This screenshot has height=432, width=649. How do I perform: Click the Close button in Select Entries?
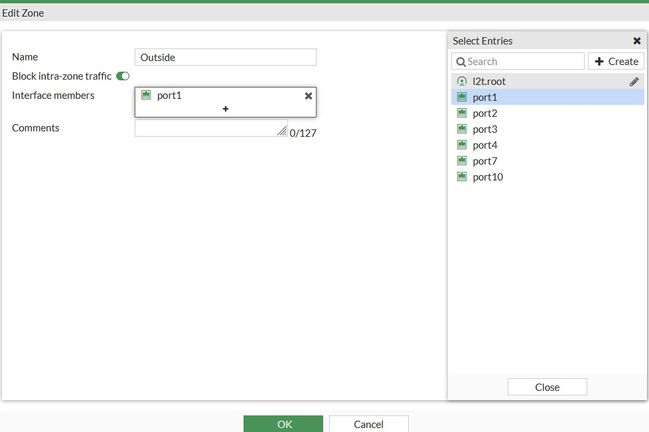click(x=547, y=387)
